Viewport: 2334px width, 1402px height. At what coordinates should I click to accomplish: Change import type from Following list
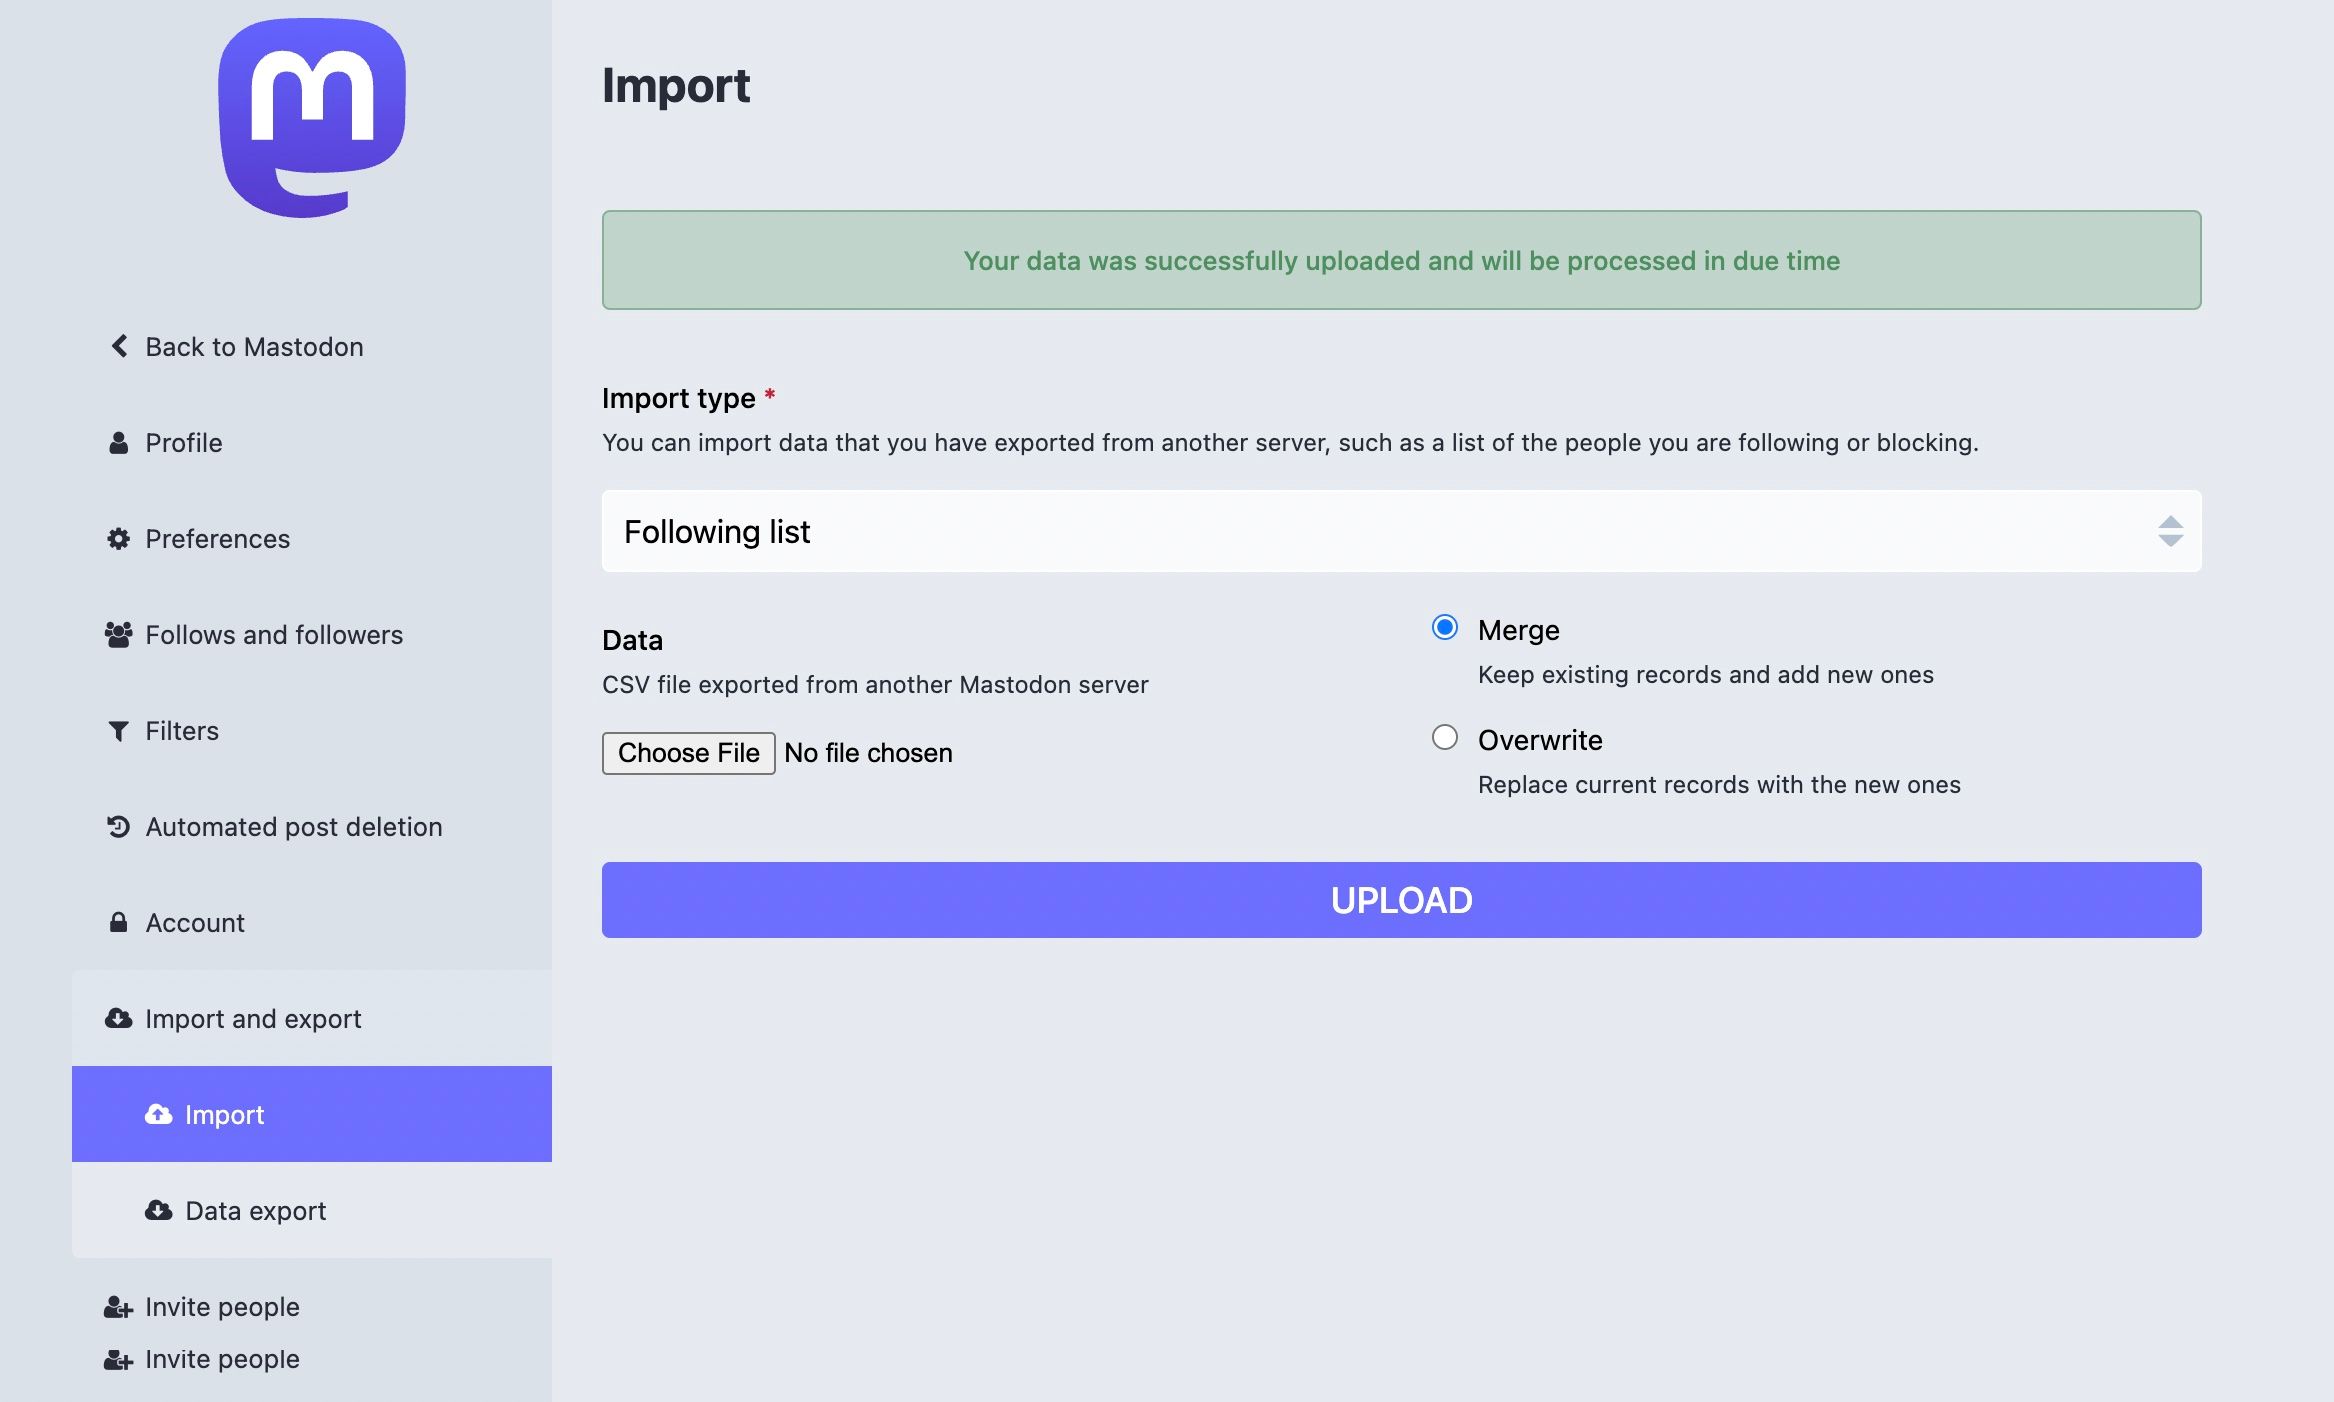pos(1402,530)
